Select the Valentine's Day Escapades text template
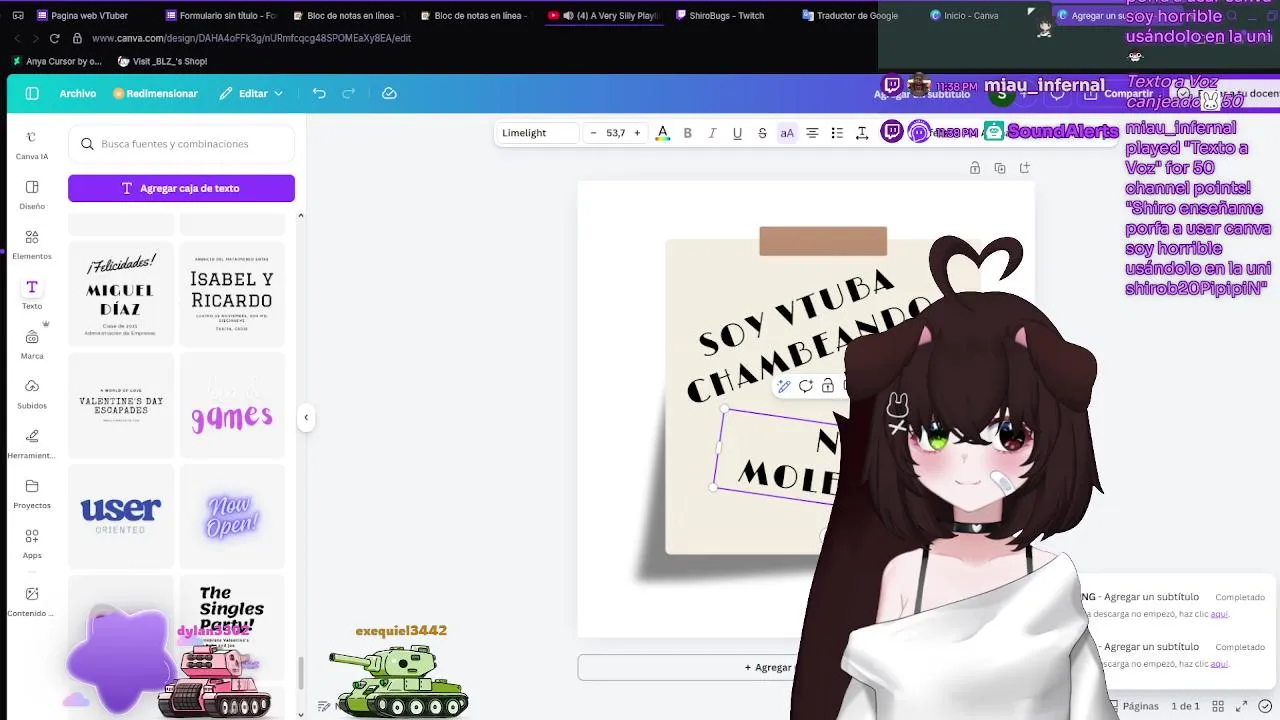The image size is (1280, 720). (x=120, y=406)
